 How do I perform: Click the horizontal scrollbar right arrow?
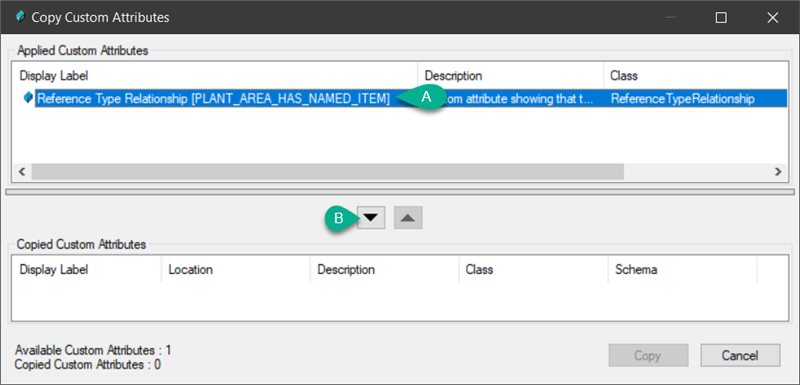tap(778, 171)
